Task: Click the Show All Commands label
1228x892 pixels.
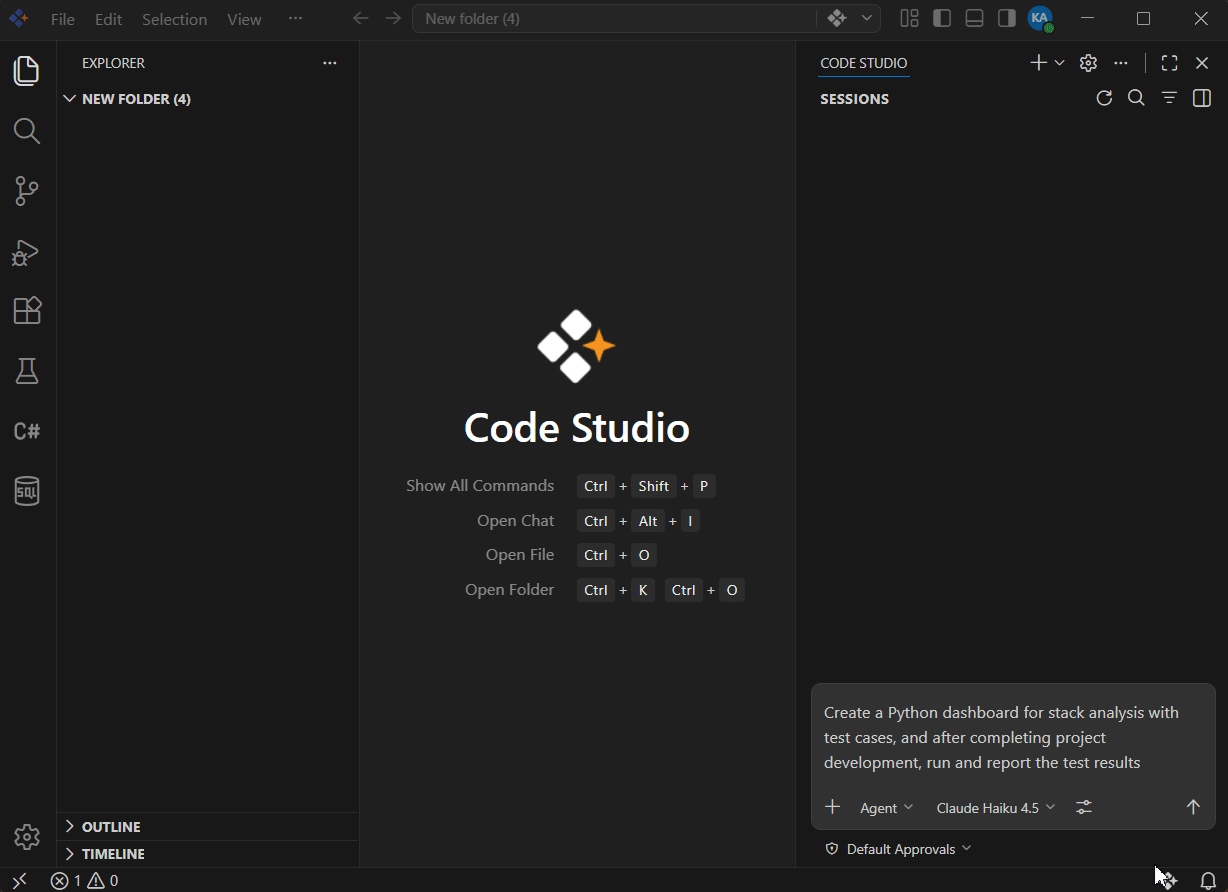Action: 480,485
